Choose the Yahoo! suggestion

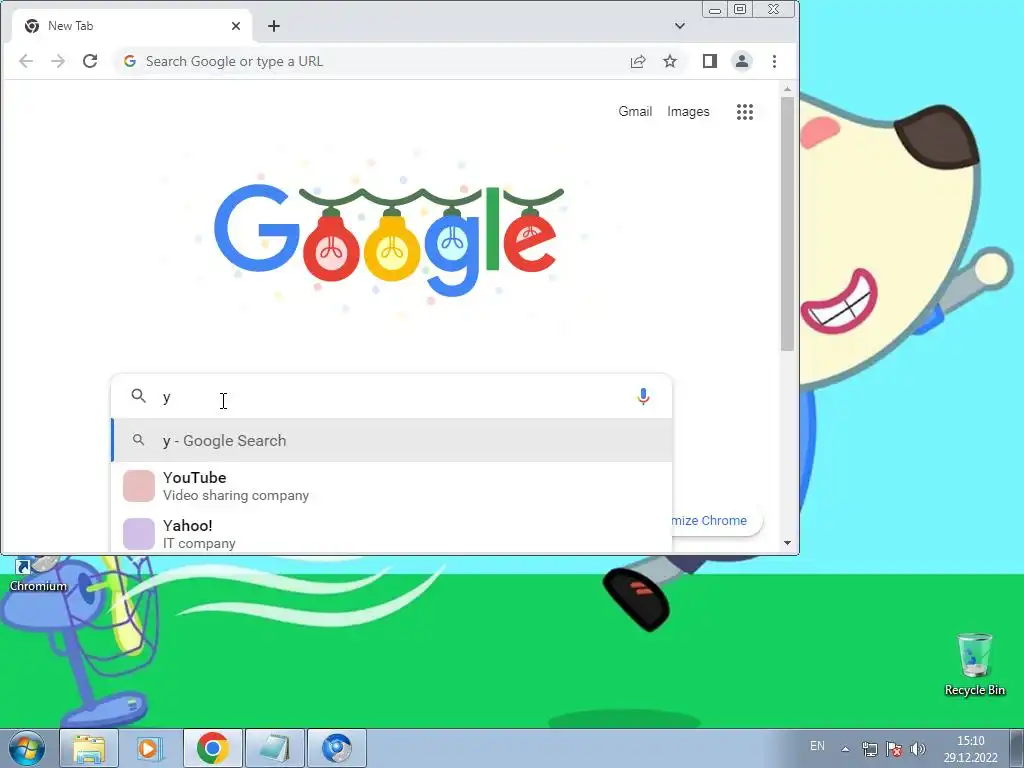392,534
